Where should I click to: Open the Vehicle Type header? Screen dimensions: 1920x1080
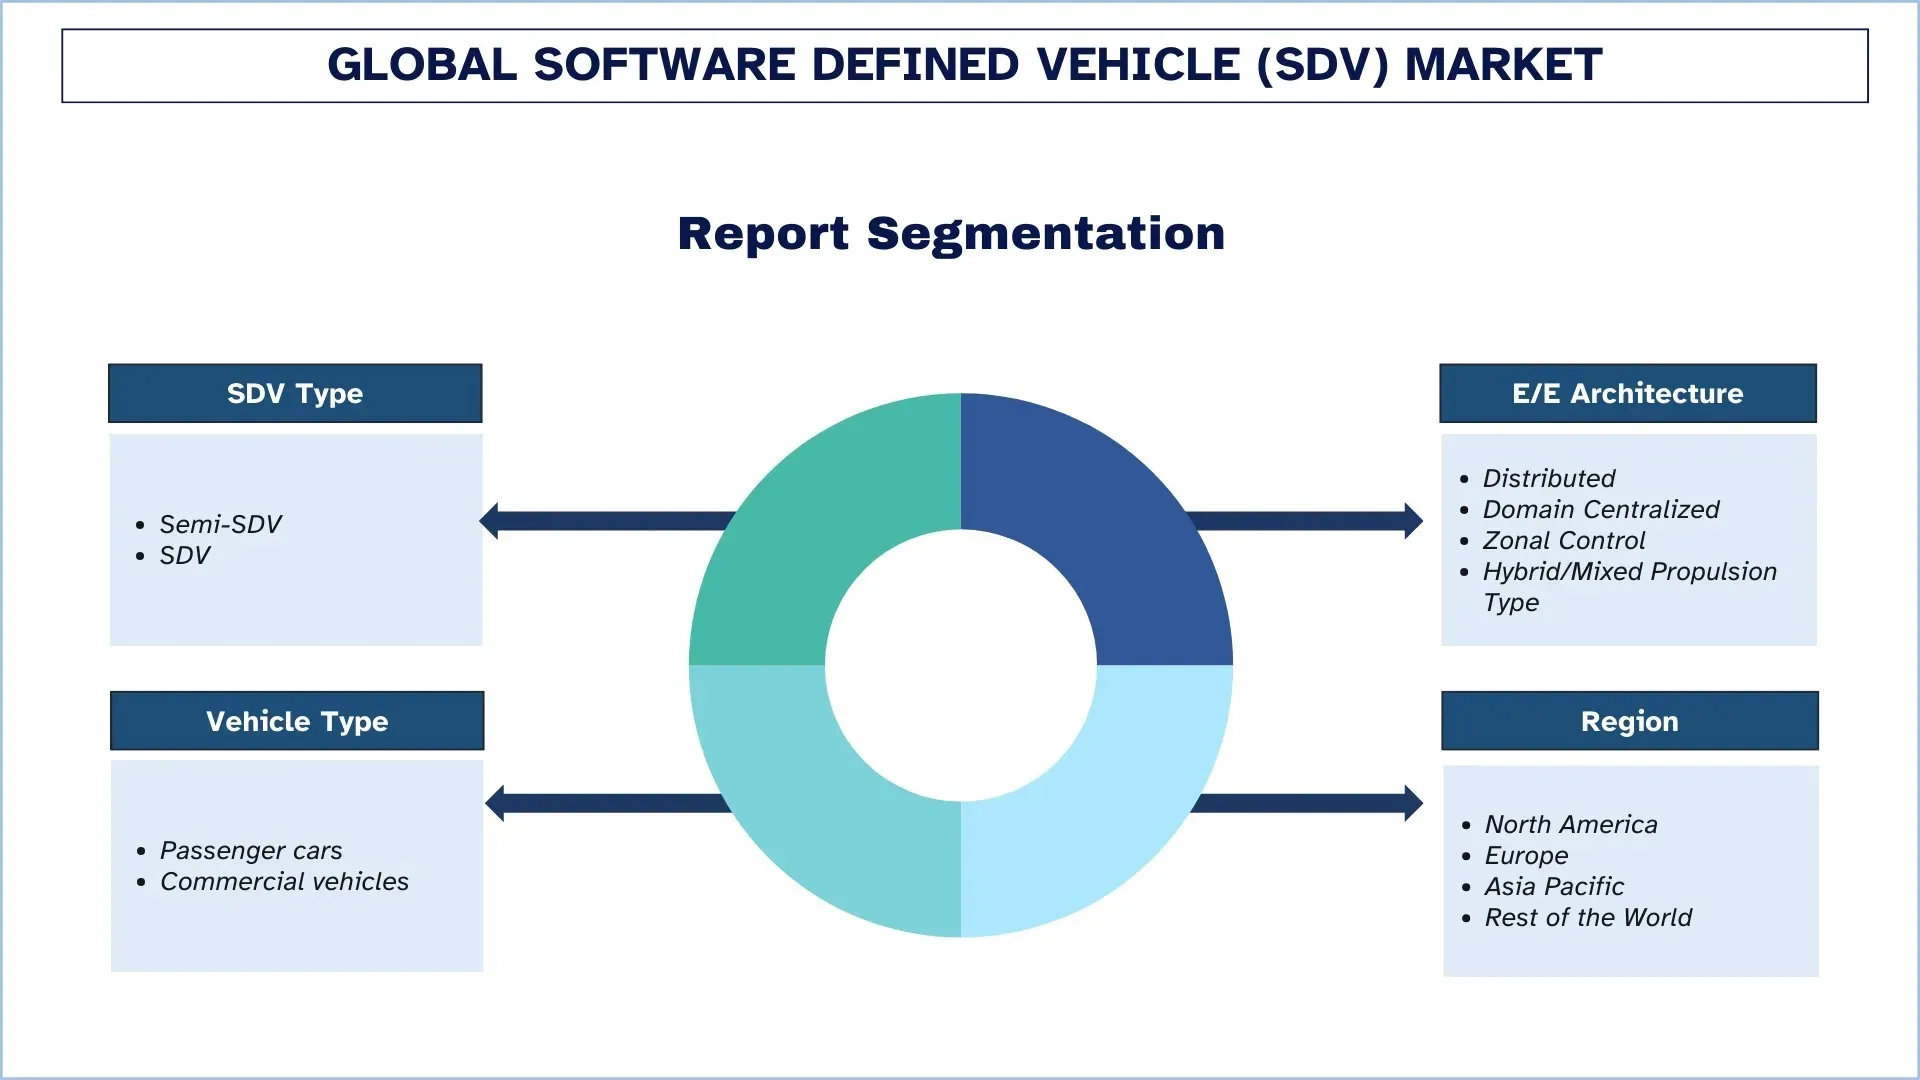(297, 721)
